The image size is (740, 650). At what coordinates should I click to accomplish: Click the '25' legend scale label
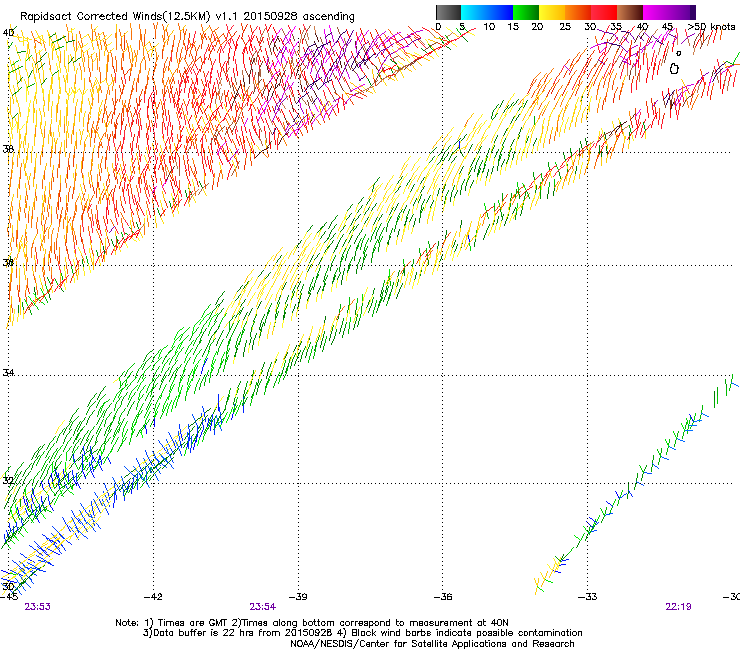pos(565,26)
